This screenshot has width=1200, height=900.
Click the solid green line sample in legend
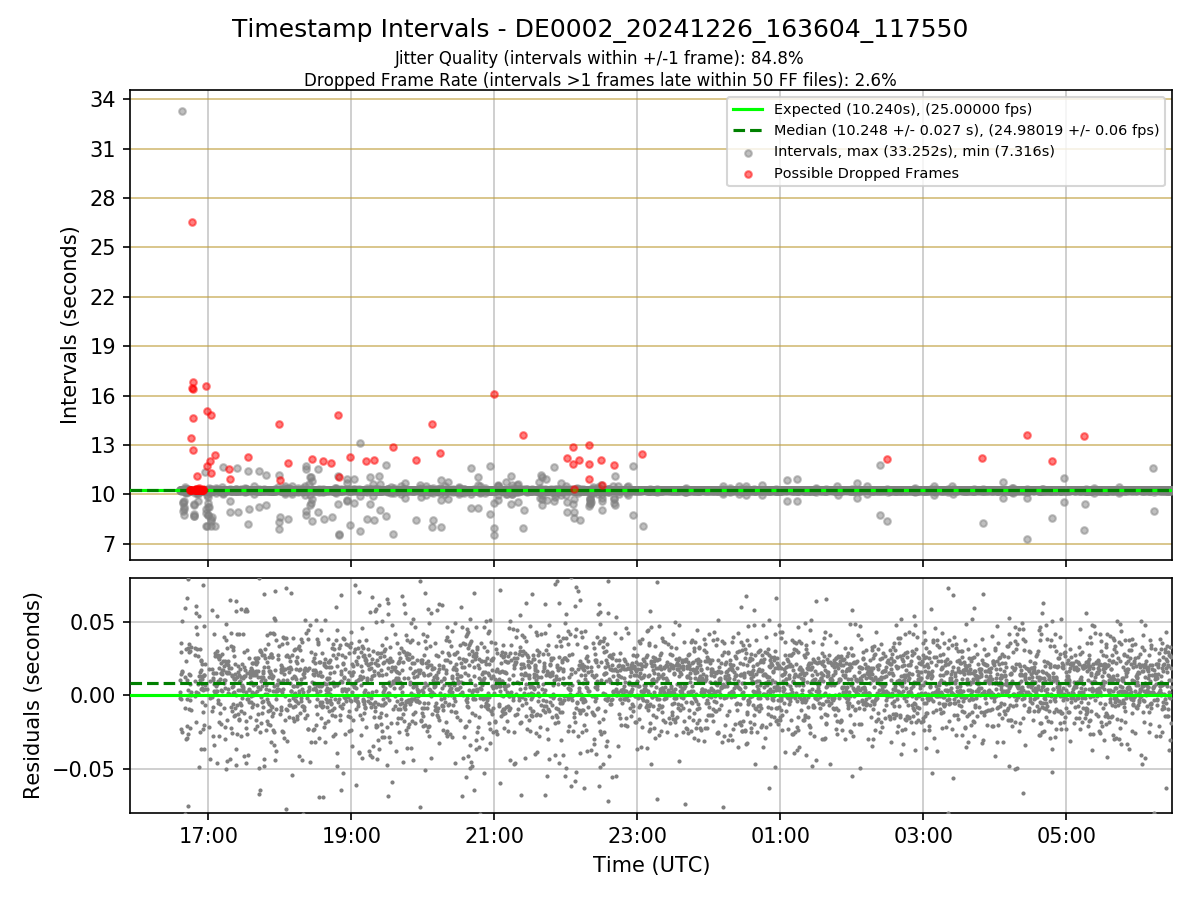pos(748,109)
